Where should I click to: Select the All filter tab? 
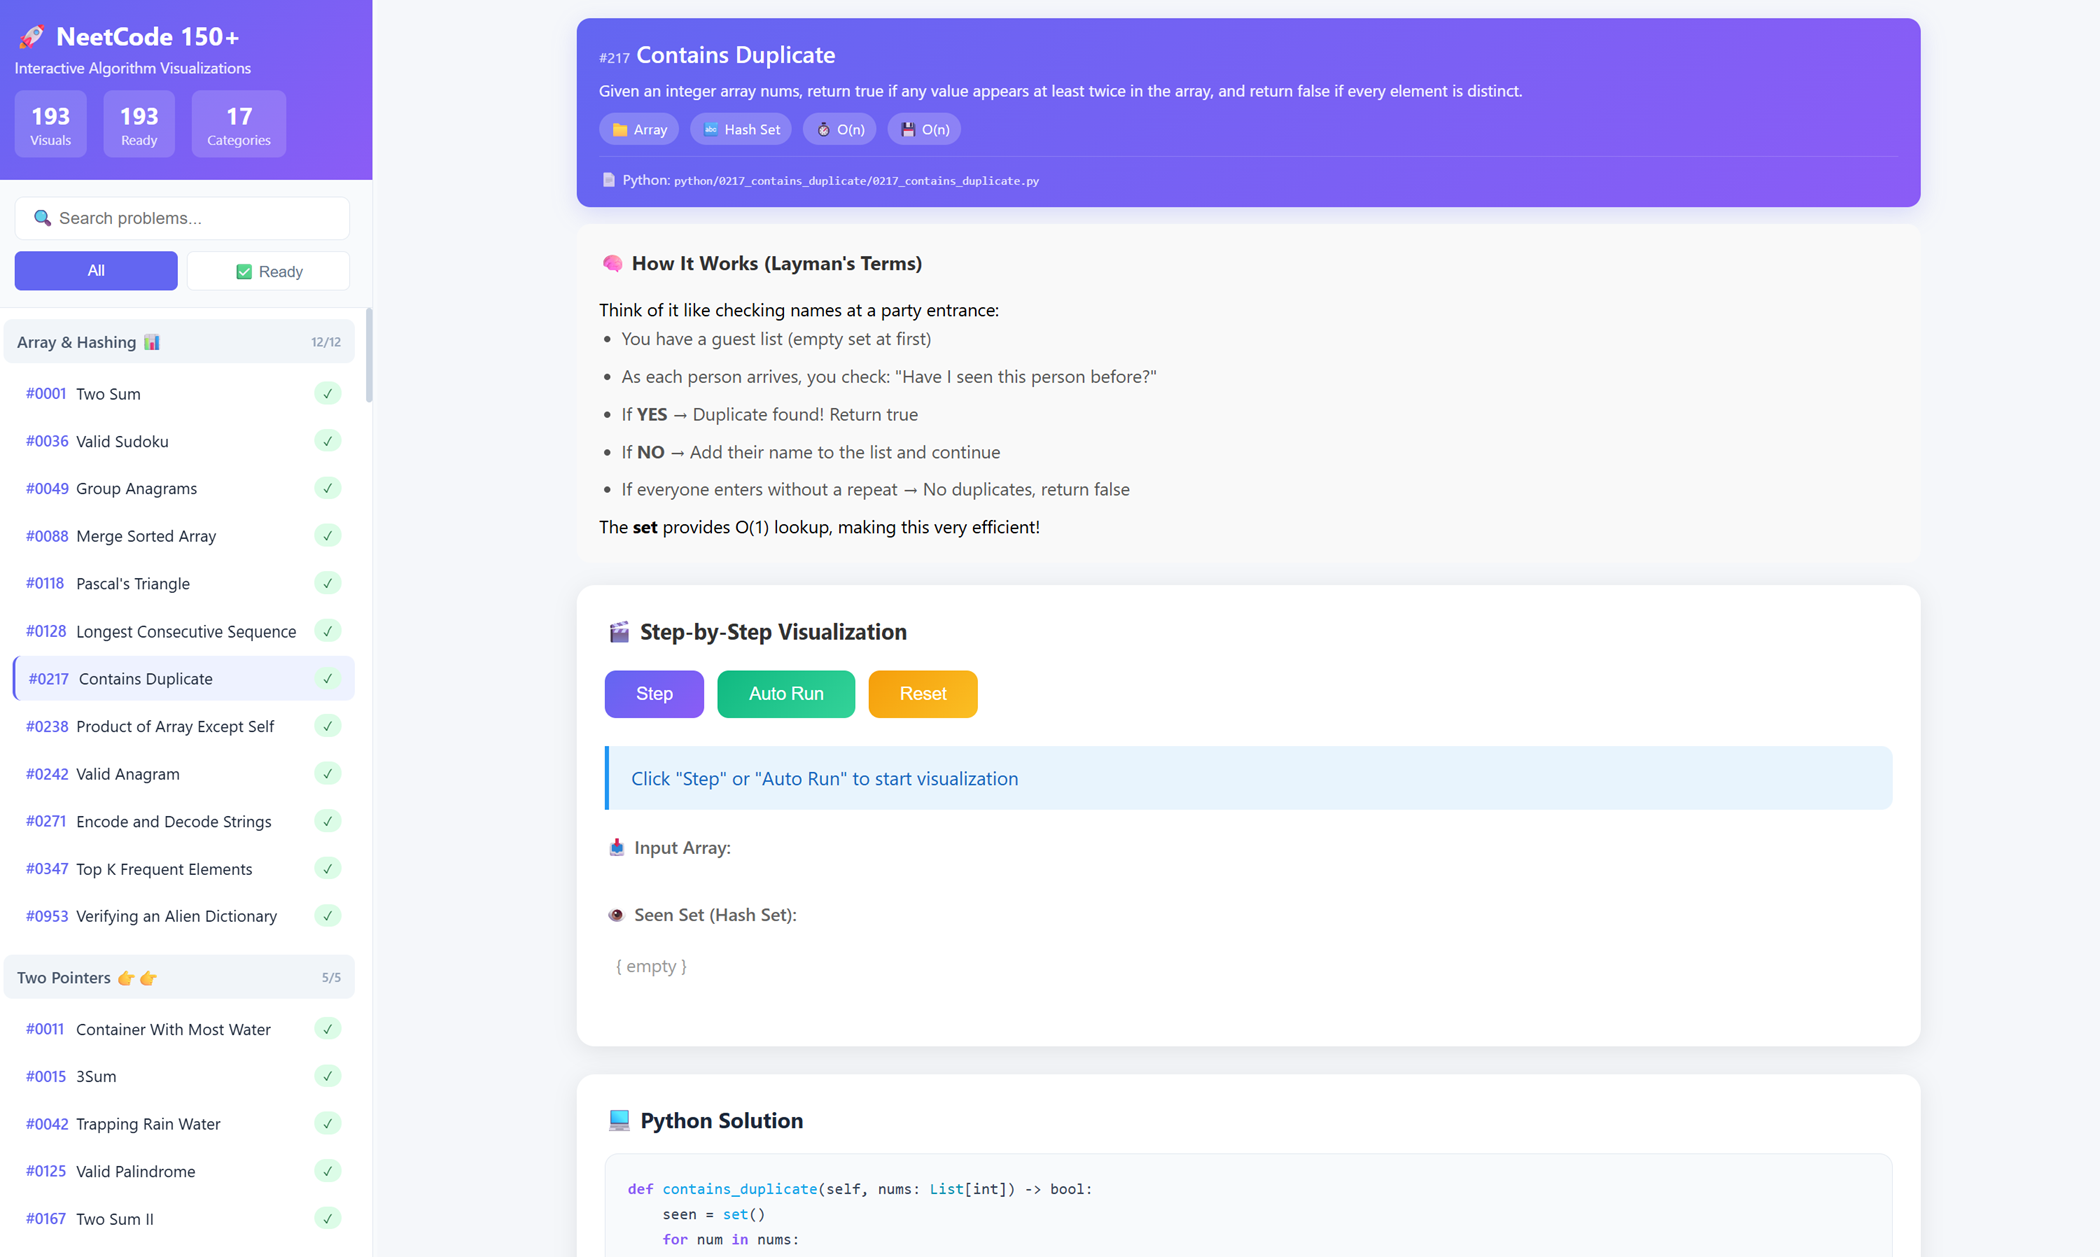point(96,271)
